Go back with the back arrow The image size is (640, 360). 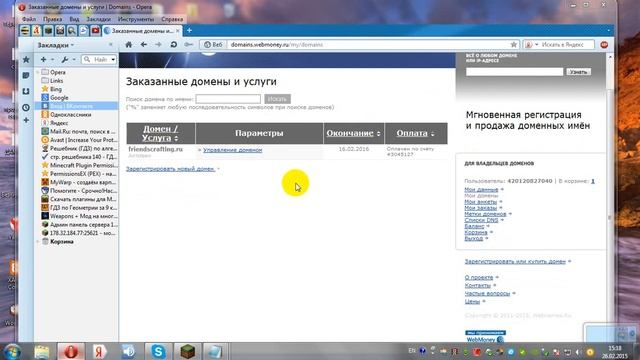point(144,44)
